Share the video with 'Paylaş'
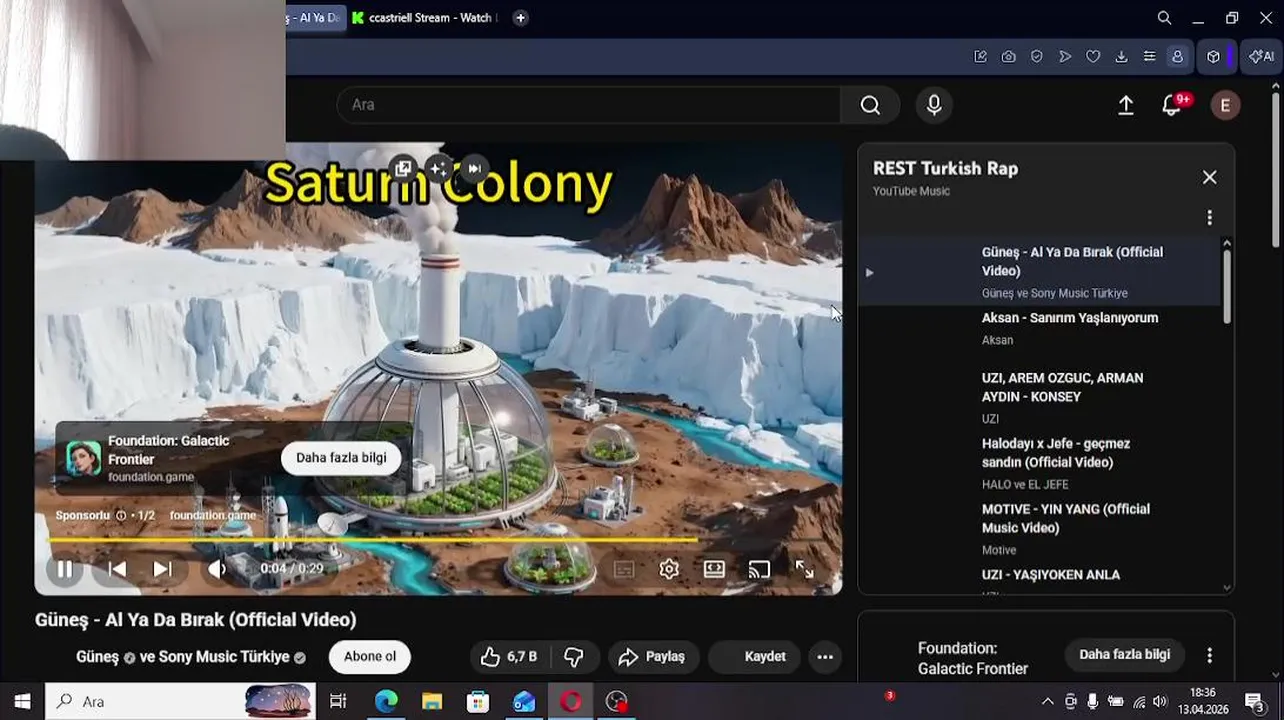1284x720 pixels. tap(653, 656)
